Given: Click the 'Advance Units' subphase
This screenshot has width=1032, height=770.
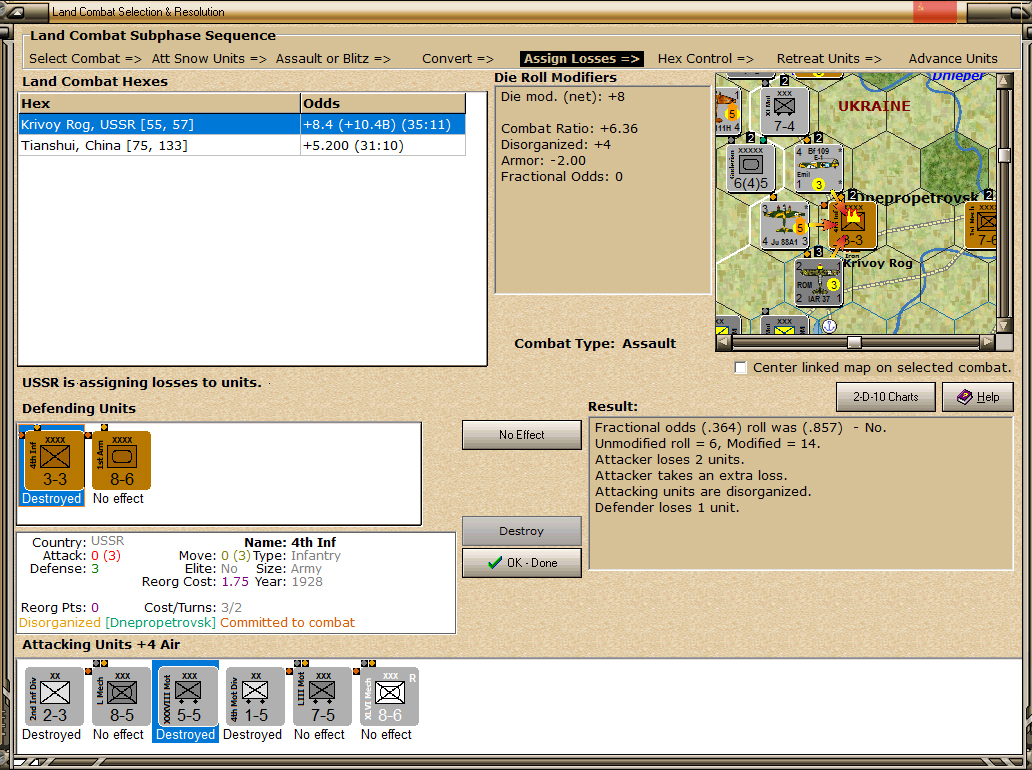Looking at the screenshot, I should coord(953,59).
